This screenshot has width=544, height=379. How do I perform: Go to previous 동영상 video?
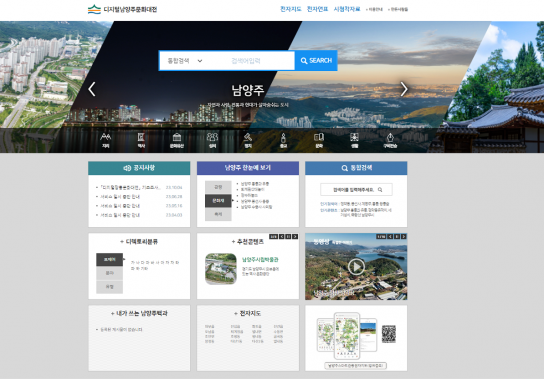390,237
